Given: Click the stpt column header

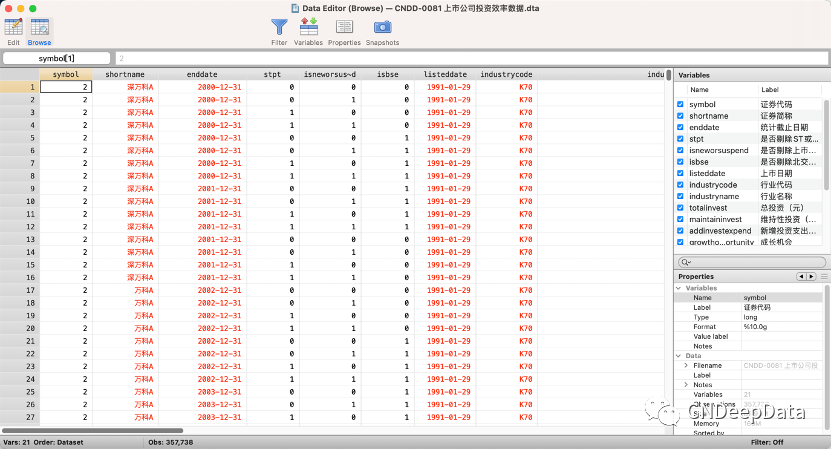Looking at the screenshot, I should [x=273, y=74].
